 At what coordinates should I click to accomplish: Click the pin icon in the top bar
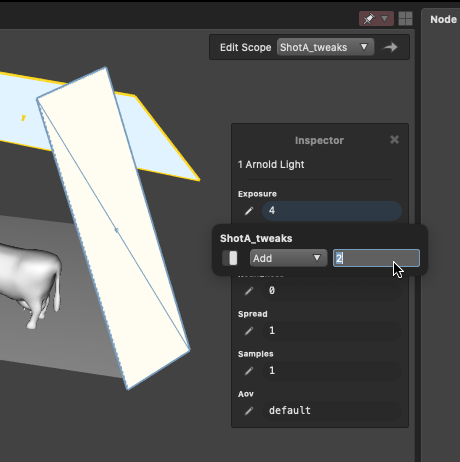tap(369, 19)
